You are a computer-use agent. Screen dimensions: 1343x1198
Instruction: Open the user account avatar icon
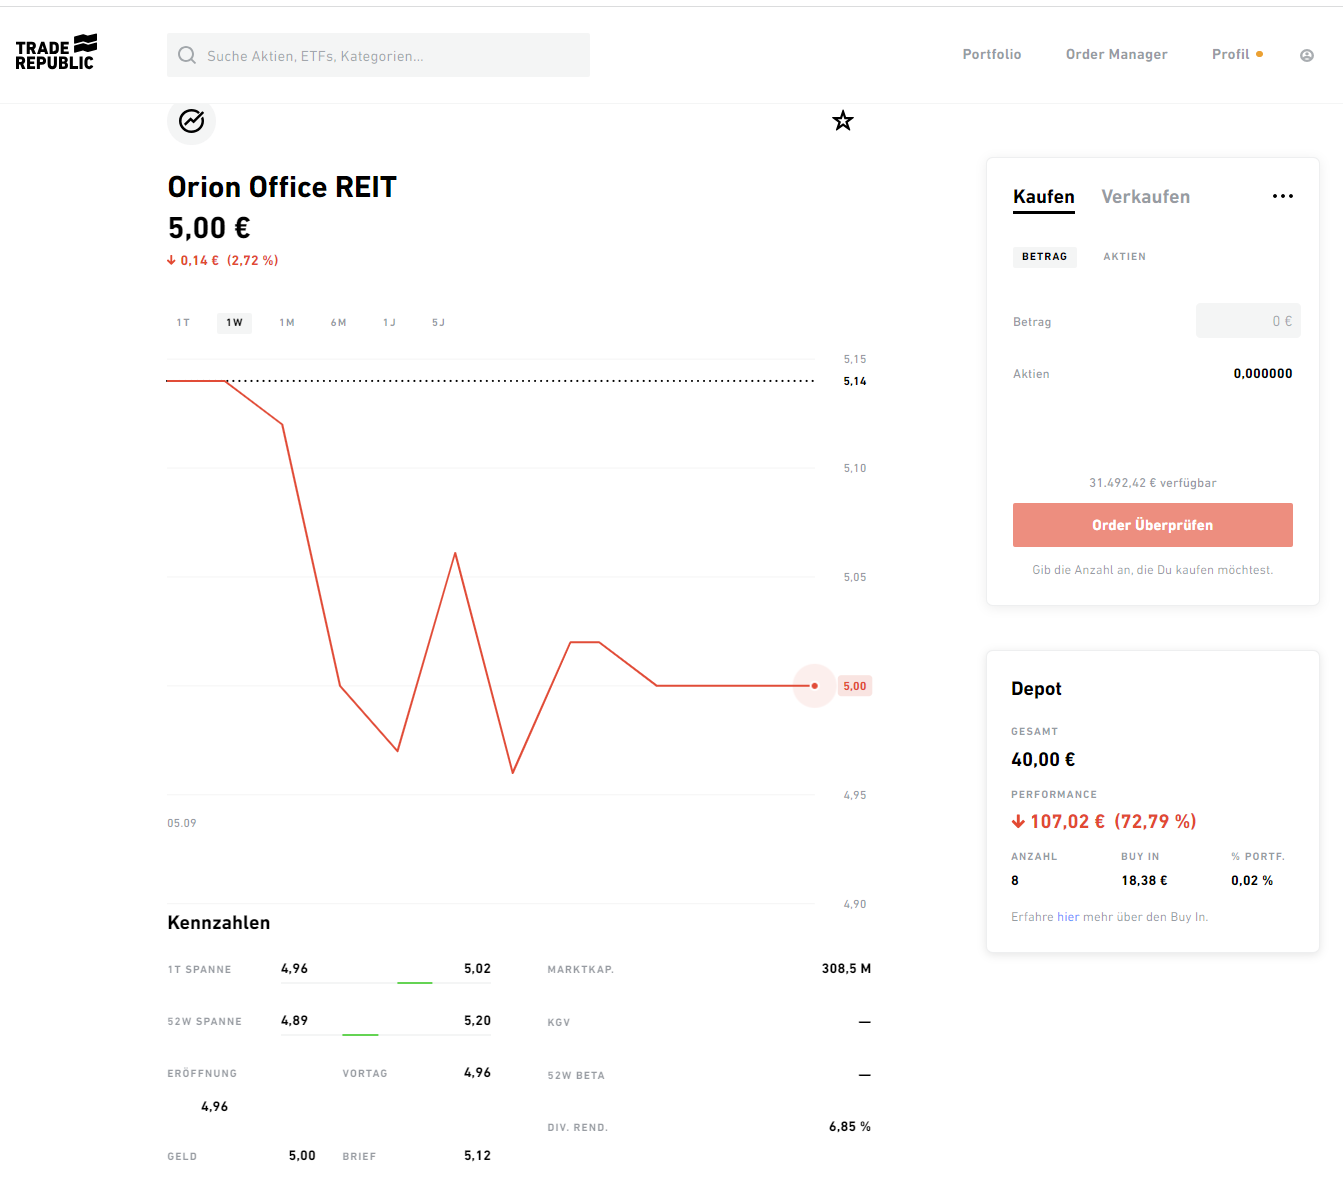[1306, 55]
